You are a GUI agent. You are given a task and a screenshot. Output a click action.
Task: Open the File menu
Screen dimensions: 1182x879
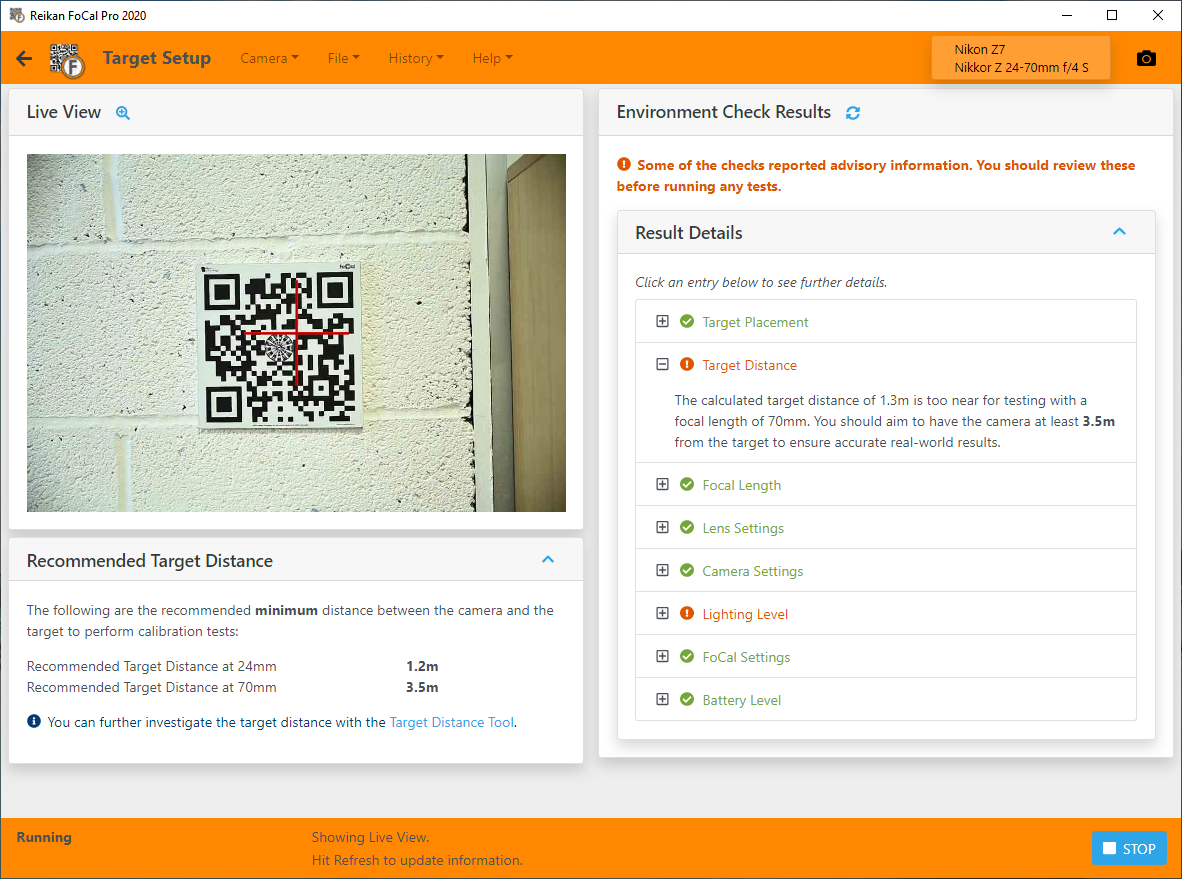coord(344,58)
